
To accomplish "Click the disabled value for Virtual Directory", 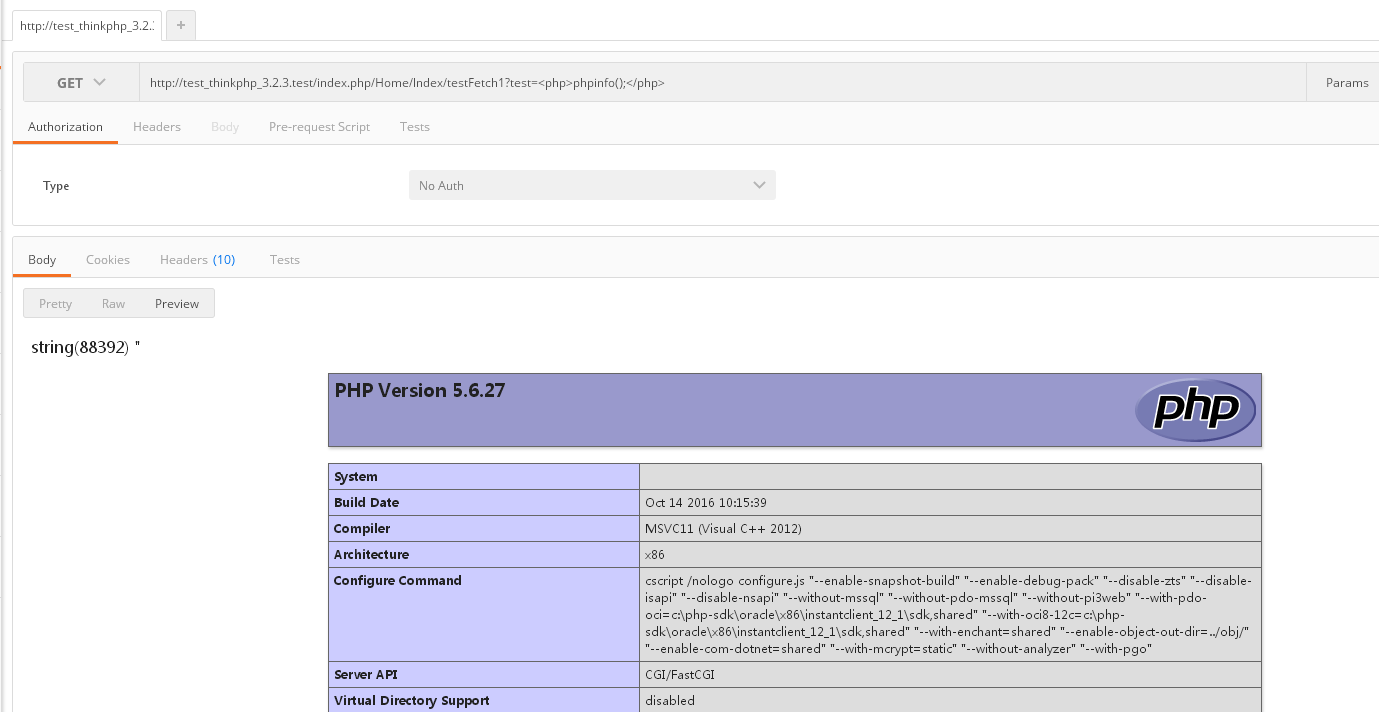I will pyautogui.click(x=670, y=701).
